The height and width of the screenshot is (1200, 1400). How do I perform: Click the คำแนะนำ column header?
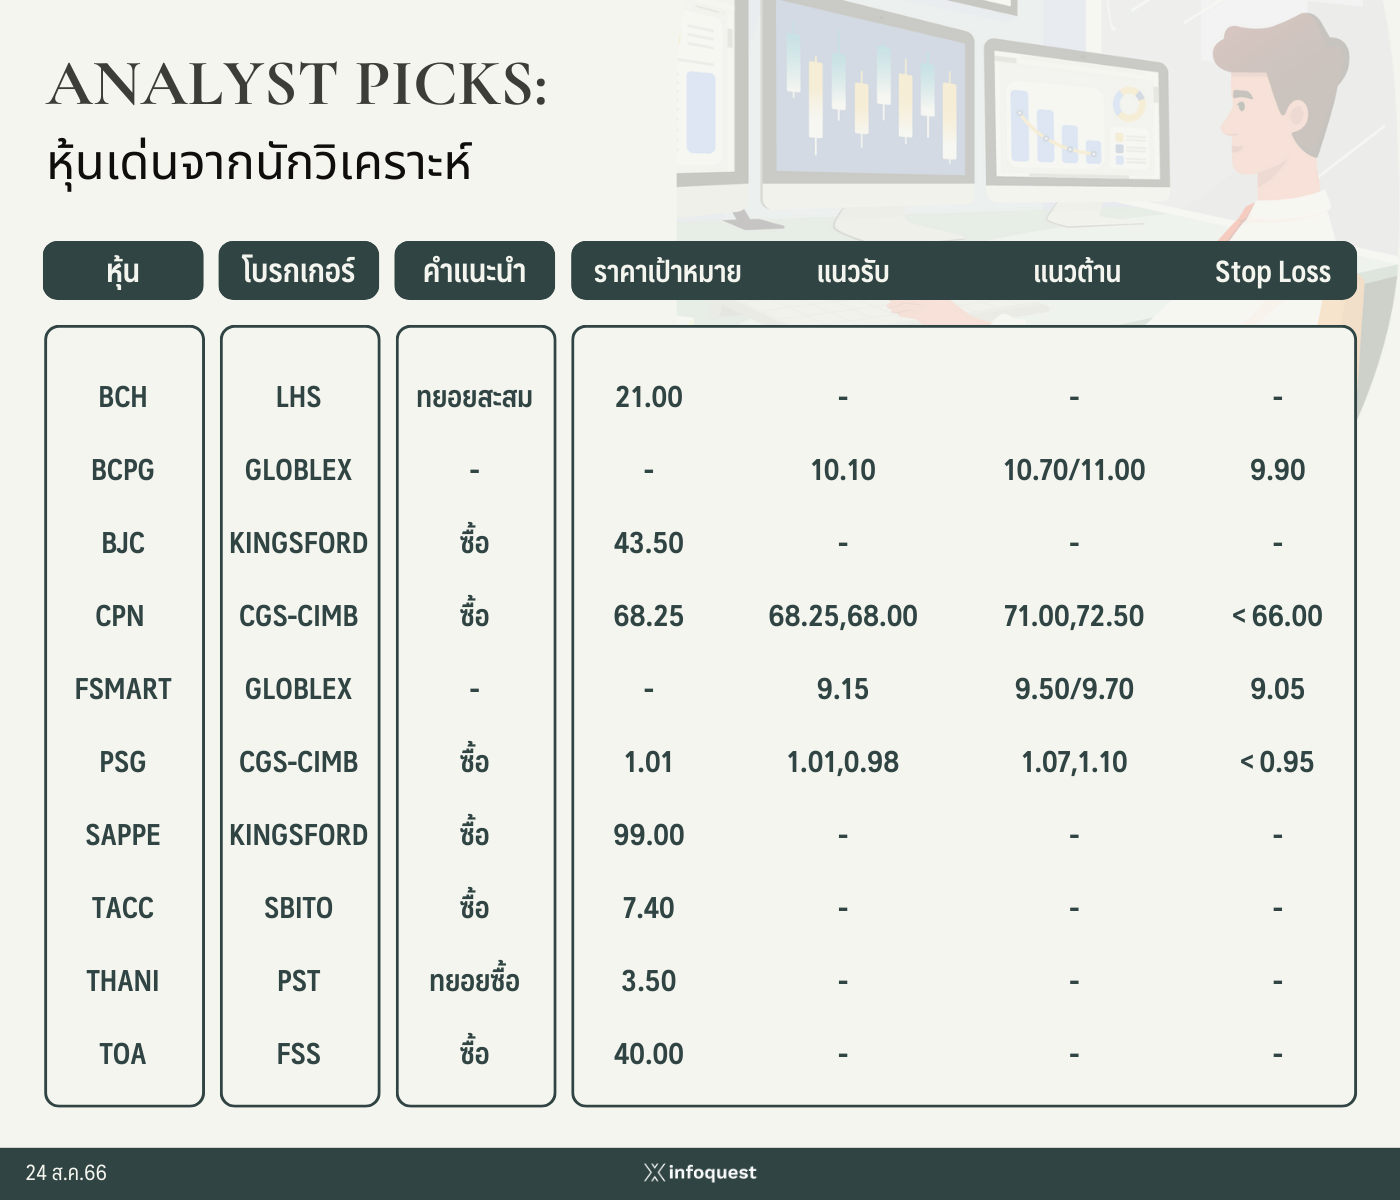click(474, 270)
